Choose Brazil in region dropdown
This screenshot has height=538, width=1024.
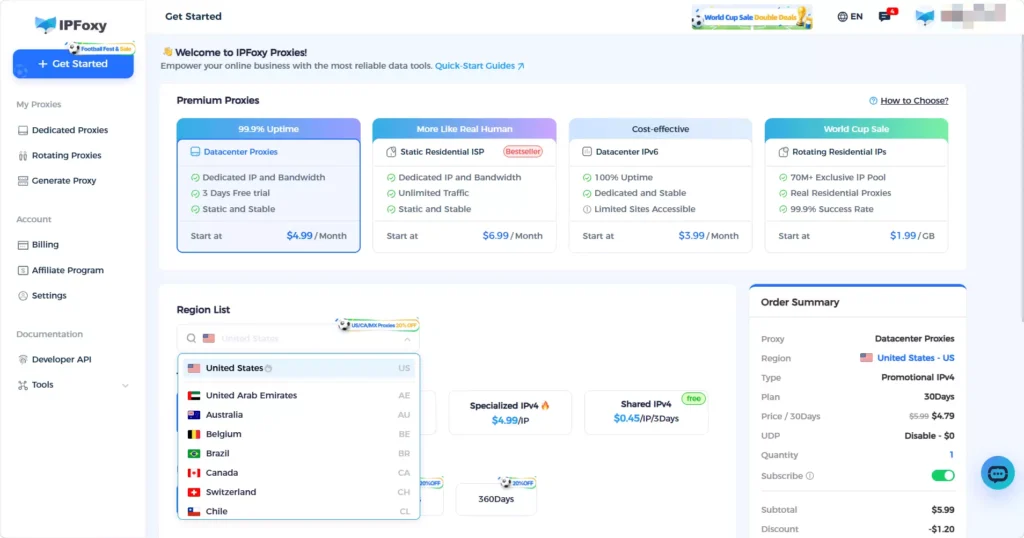coord(298,453)
